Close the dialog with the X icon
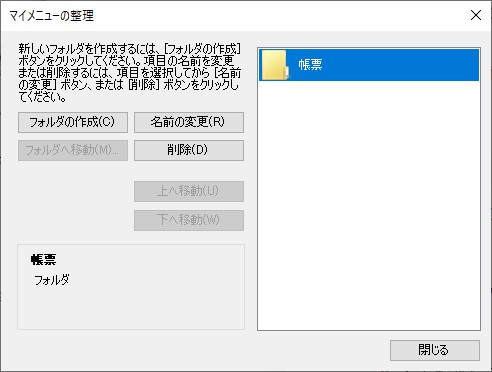 click(x=476, y=15)
